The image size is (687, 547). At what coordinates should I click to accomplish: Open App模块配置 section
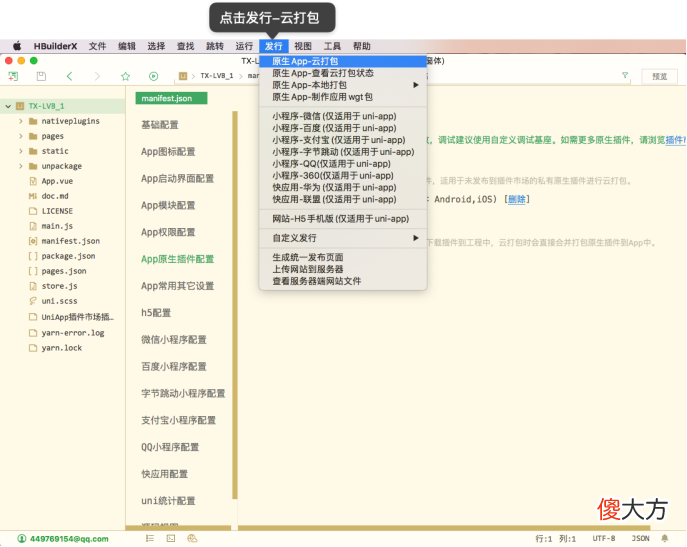click(x=168, y=205)
